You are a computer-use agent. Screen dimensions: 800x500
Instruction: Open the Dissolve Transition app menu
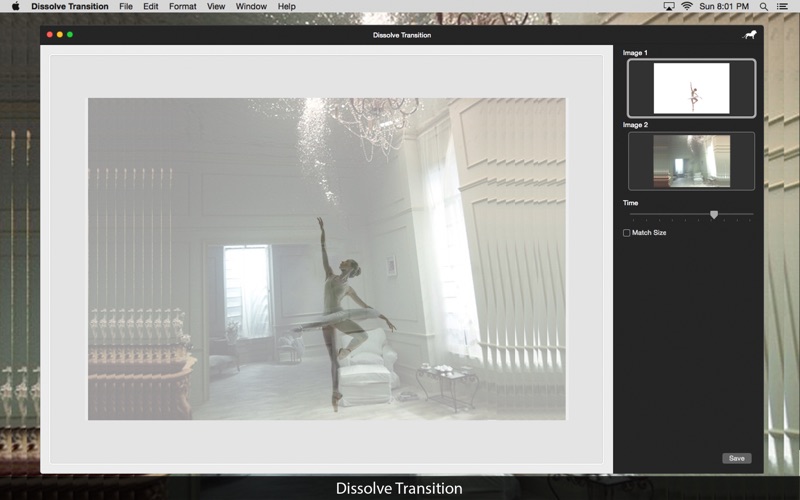[x=70, y=6]
